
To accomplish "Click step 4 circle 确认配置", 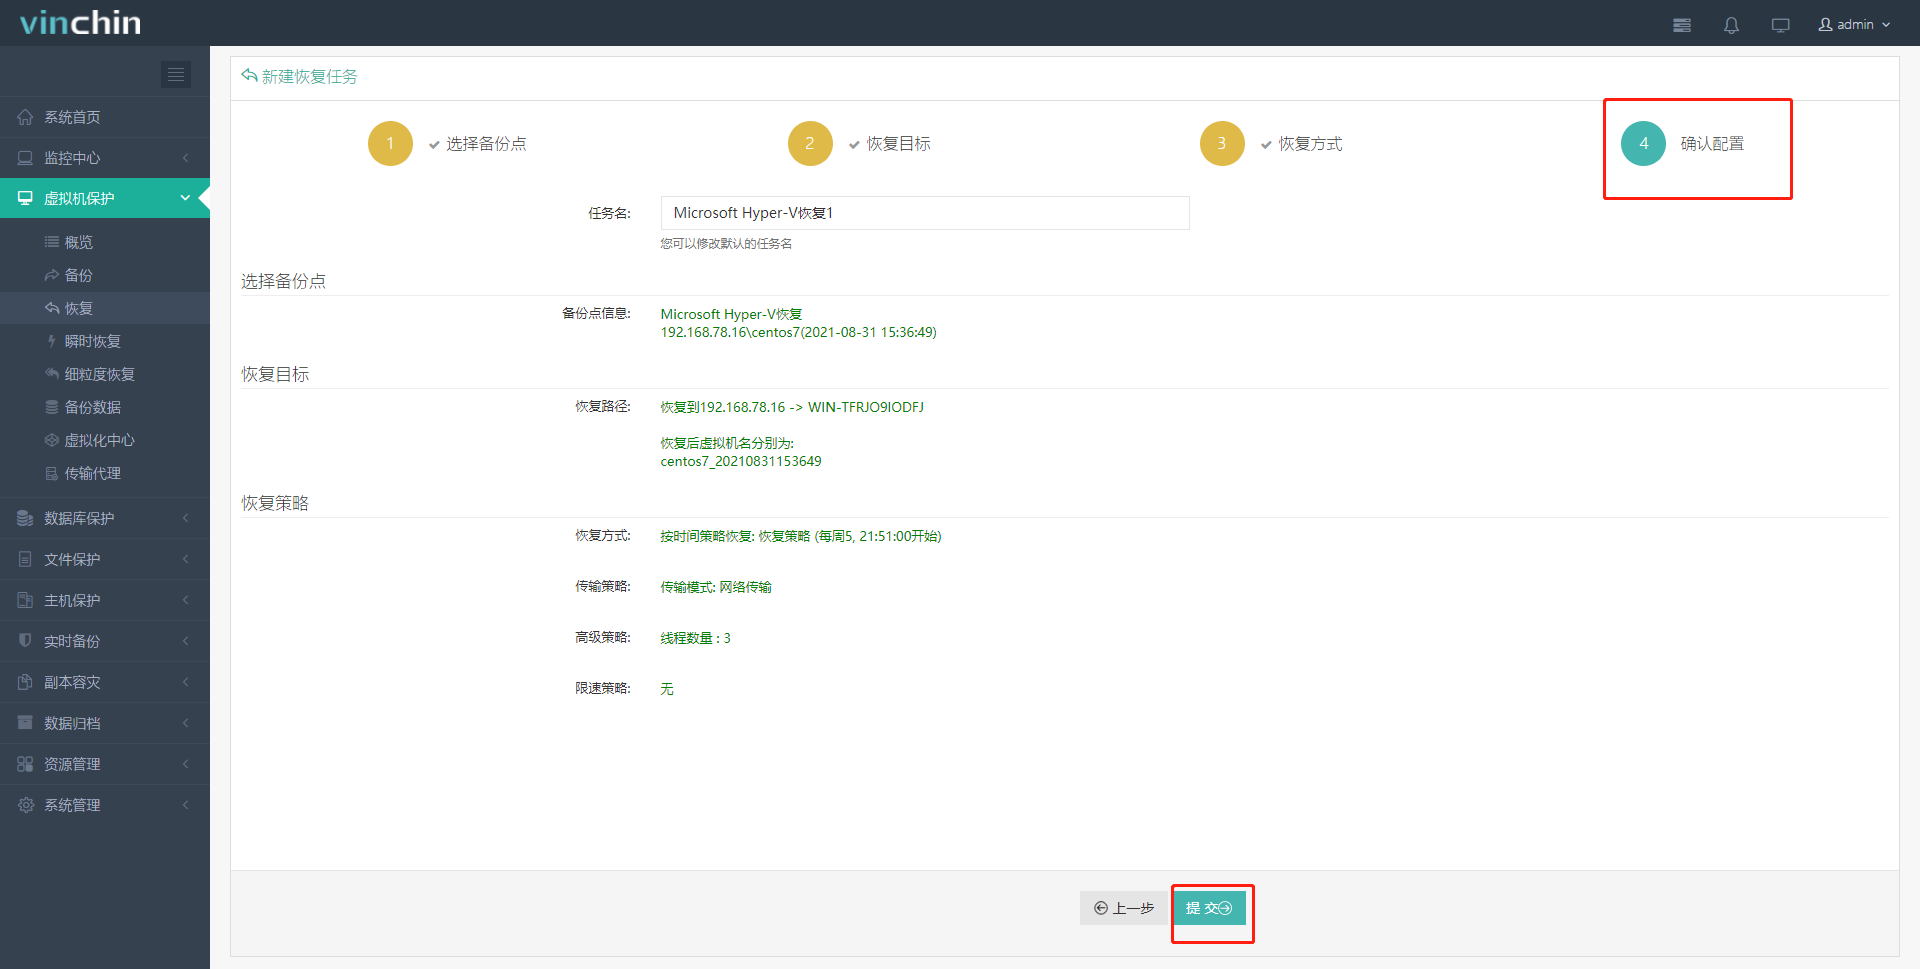I will click(x=1643, y=143).
